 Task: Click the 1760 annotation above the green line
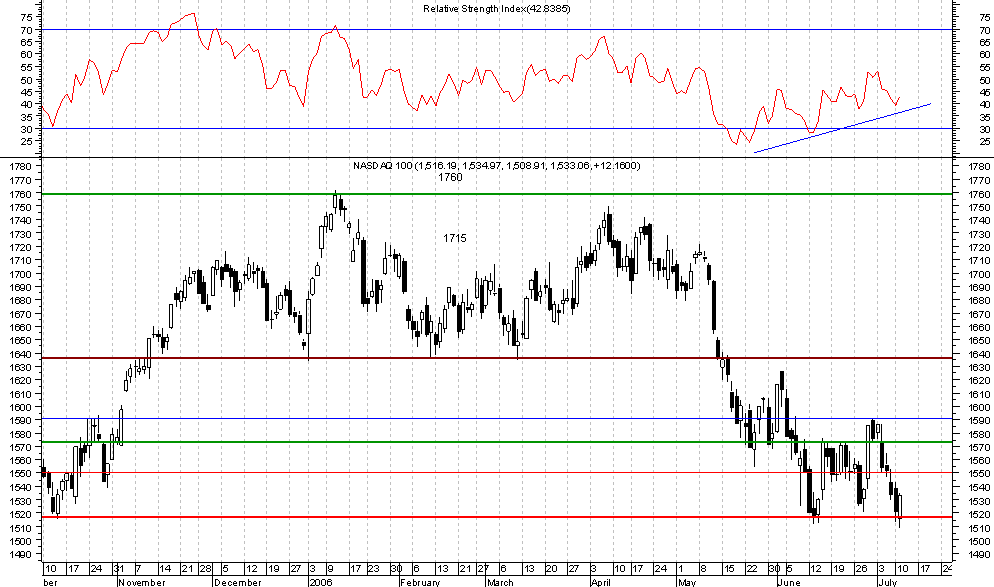(450, 177)
